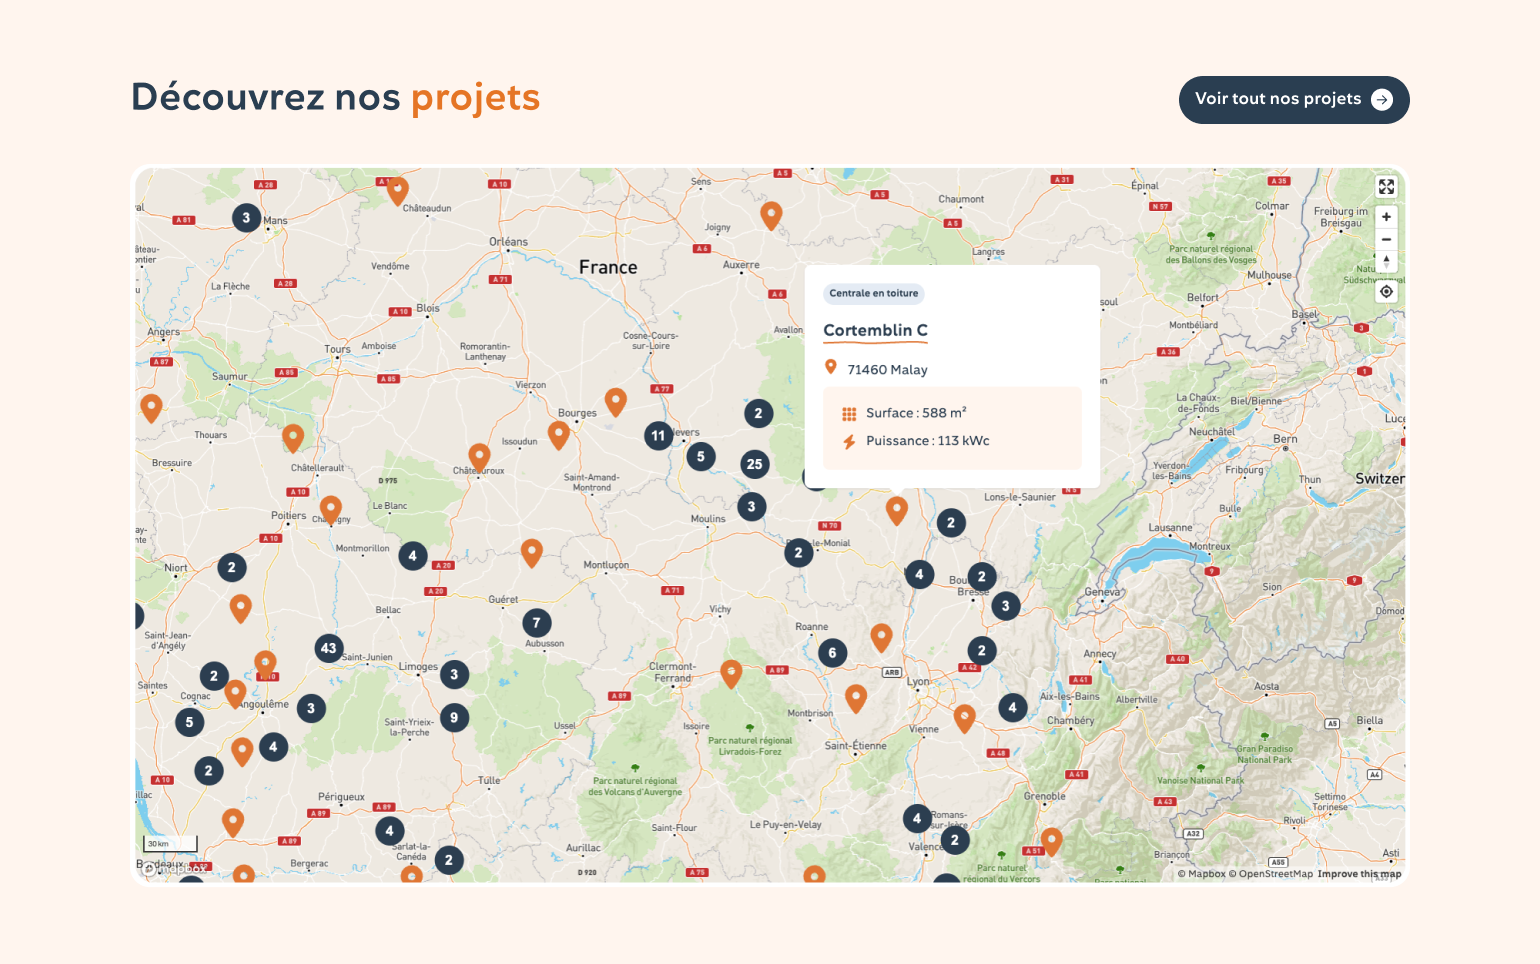The image size is (1540, 964).
Task: Click the Mapbox attribution link
Action: click(1206, 874)
